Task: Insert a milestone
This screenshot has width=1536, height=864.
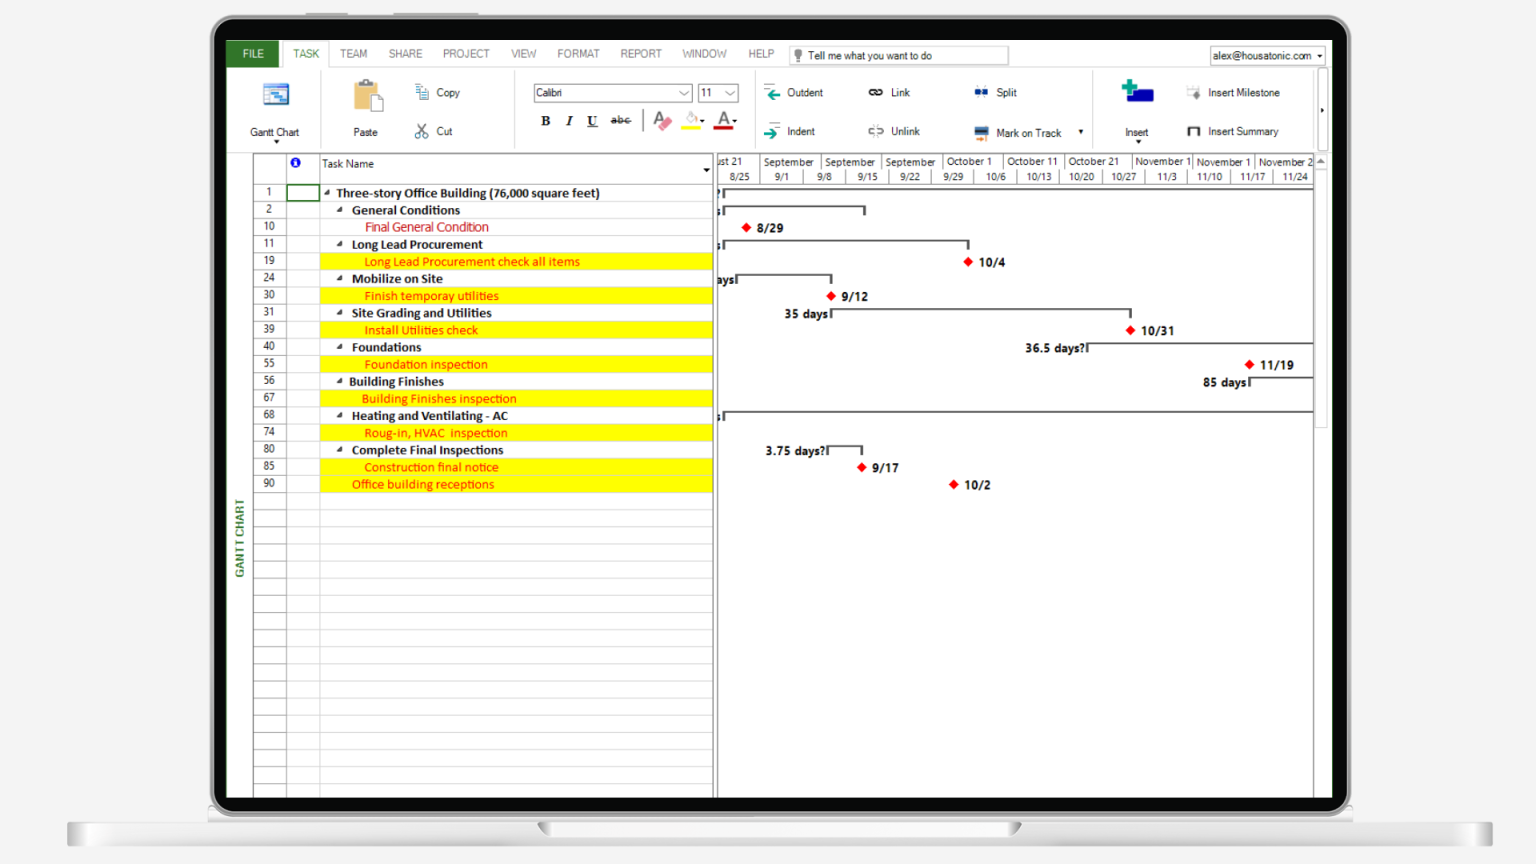Action: point(1233,93)
